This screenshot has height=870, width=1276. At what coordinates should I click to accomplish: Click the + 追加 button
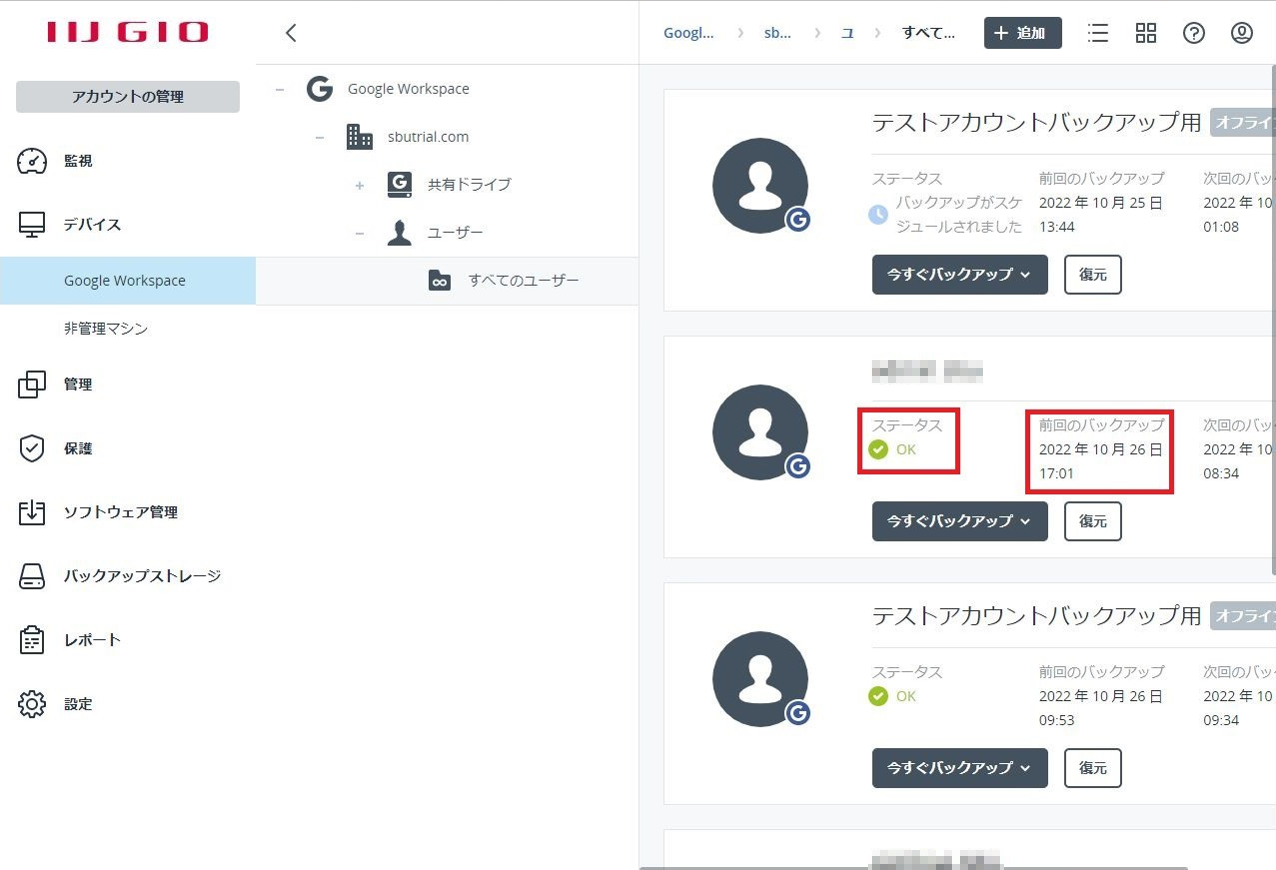[1022, 33]
